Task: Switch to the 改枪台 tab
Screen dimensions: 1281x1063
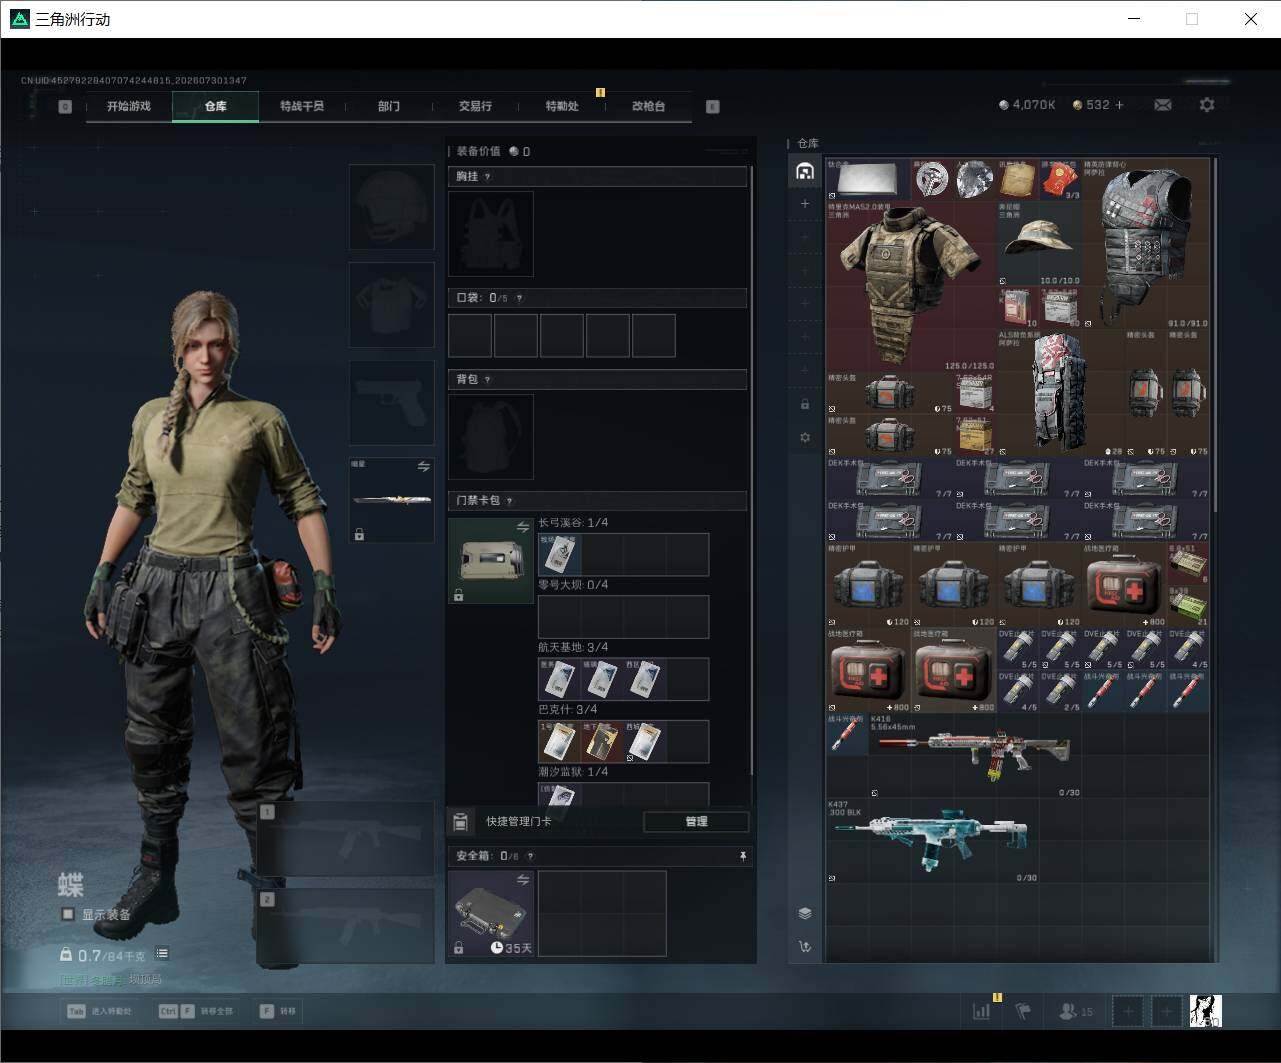Action: point(648,106)
